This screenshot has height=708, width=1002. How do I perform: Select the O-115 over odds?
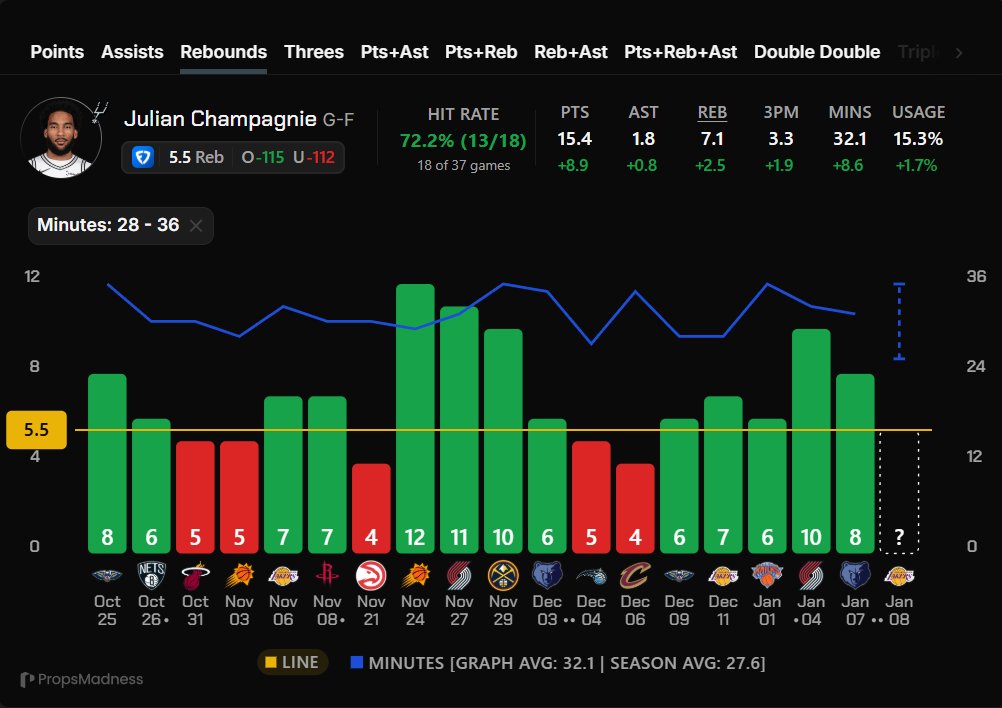tap(263, 157)
